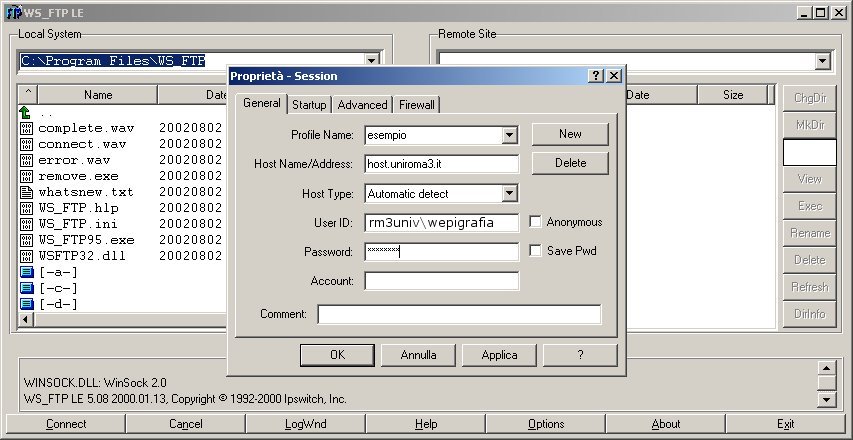
Task: Select the file name whatsnew.txt
Action: [x=86, y=192]
